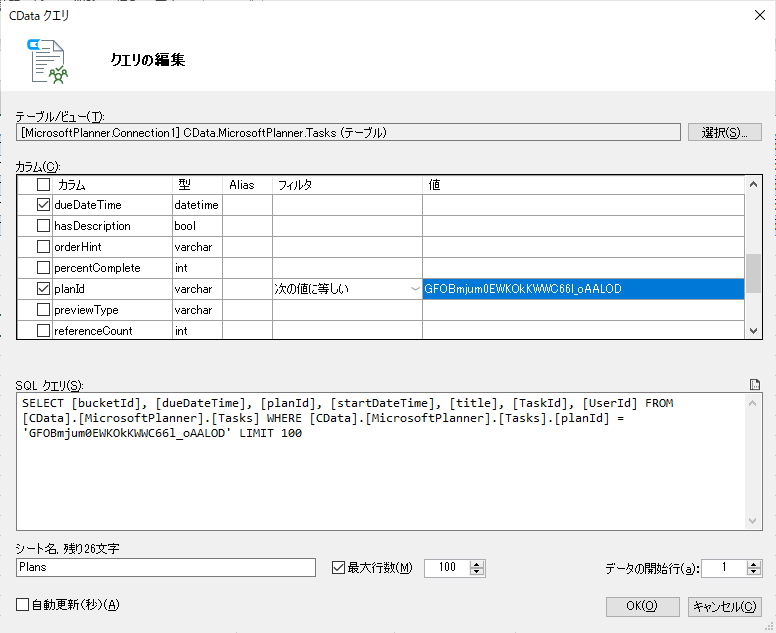
Task: Toggle the 最大行数 checkbox
Action: (338, 567)
